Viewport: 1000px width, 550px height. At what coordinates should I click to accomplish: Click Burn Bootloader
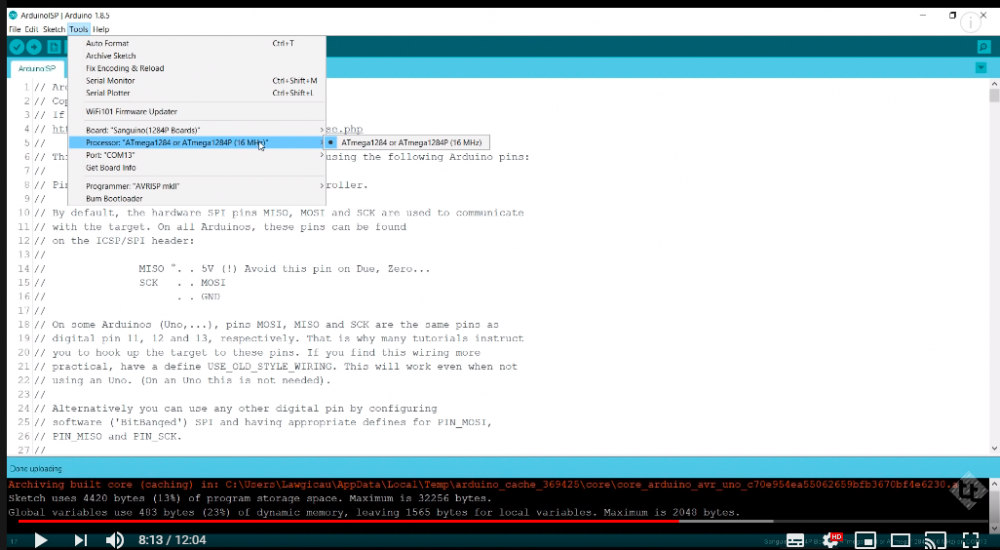point(197,198)
